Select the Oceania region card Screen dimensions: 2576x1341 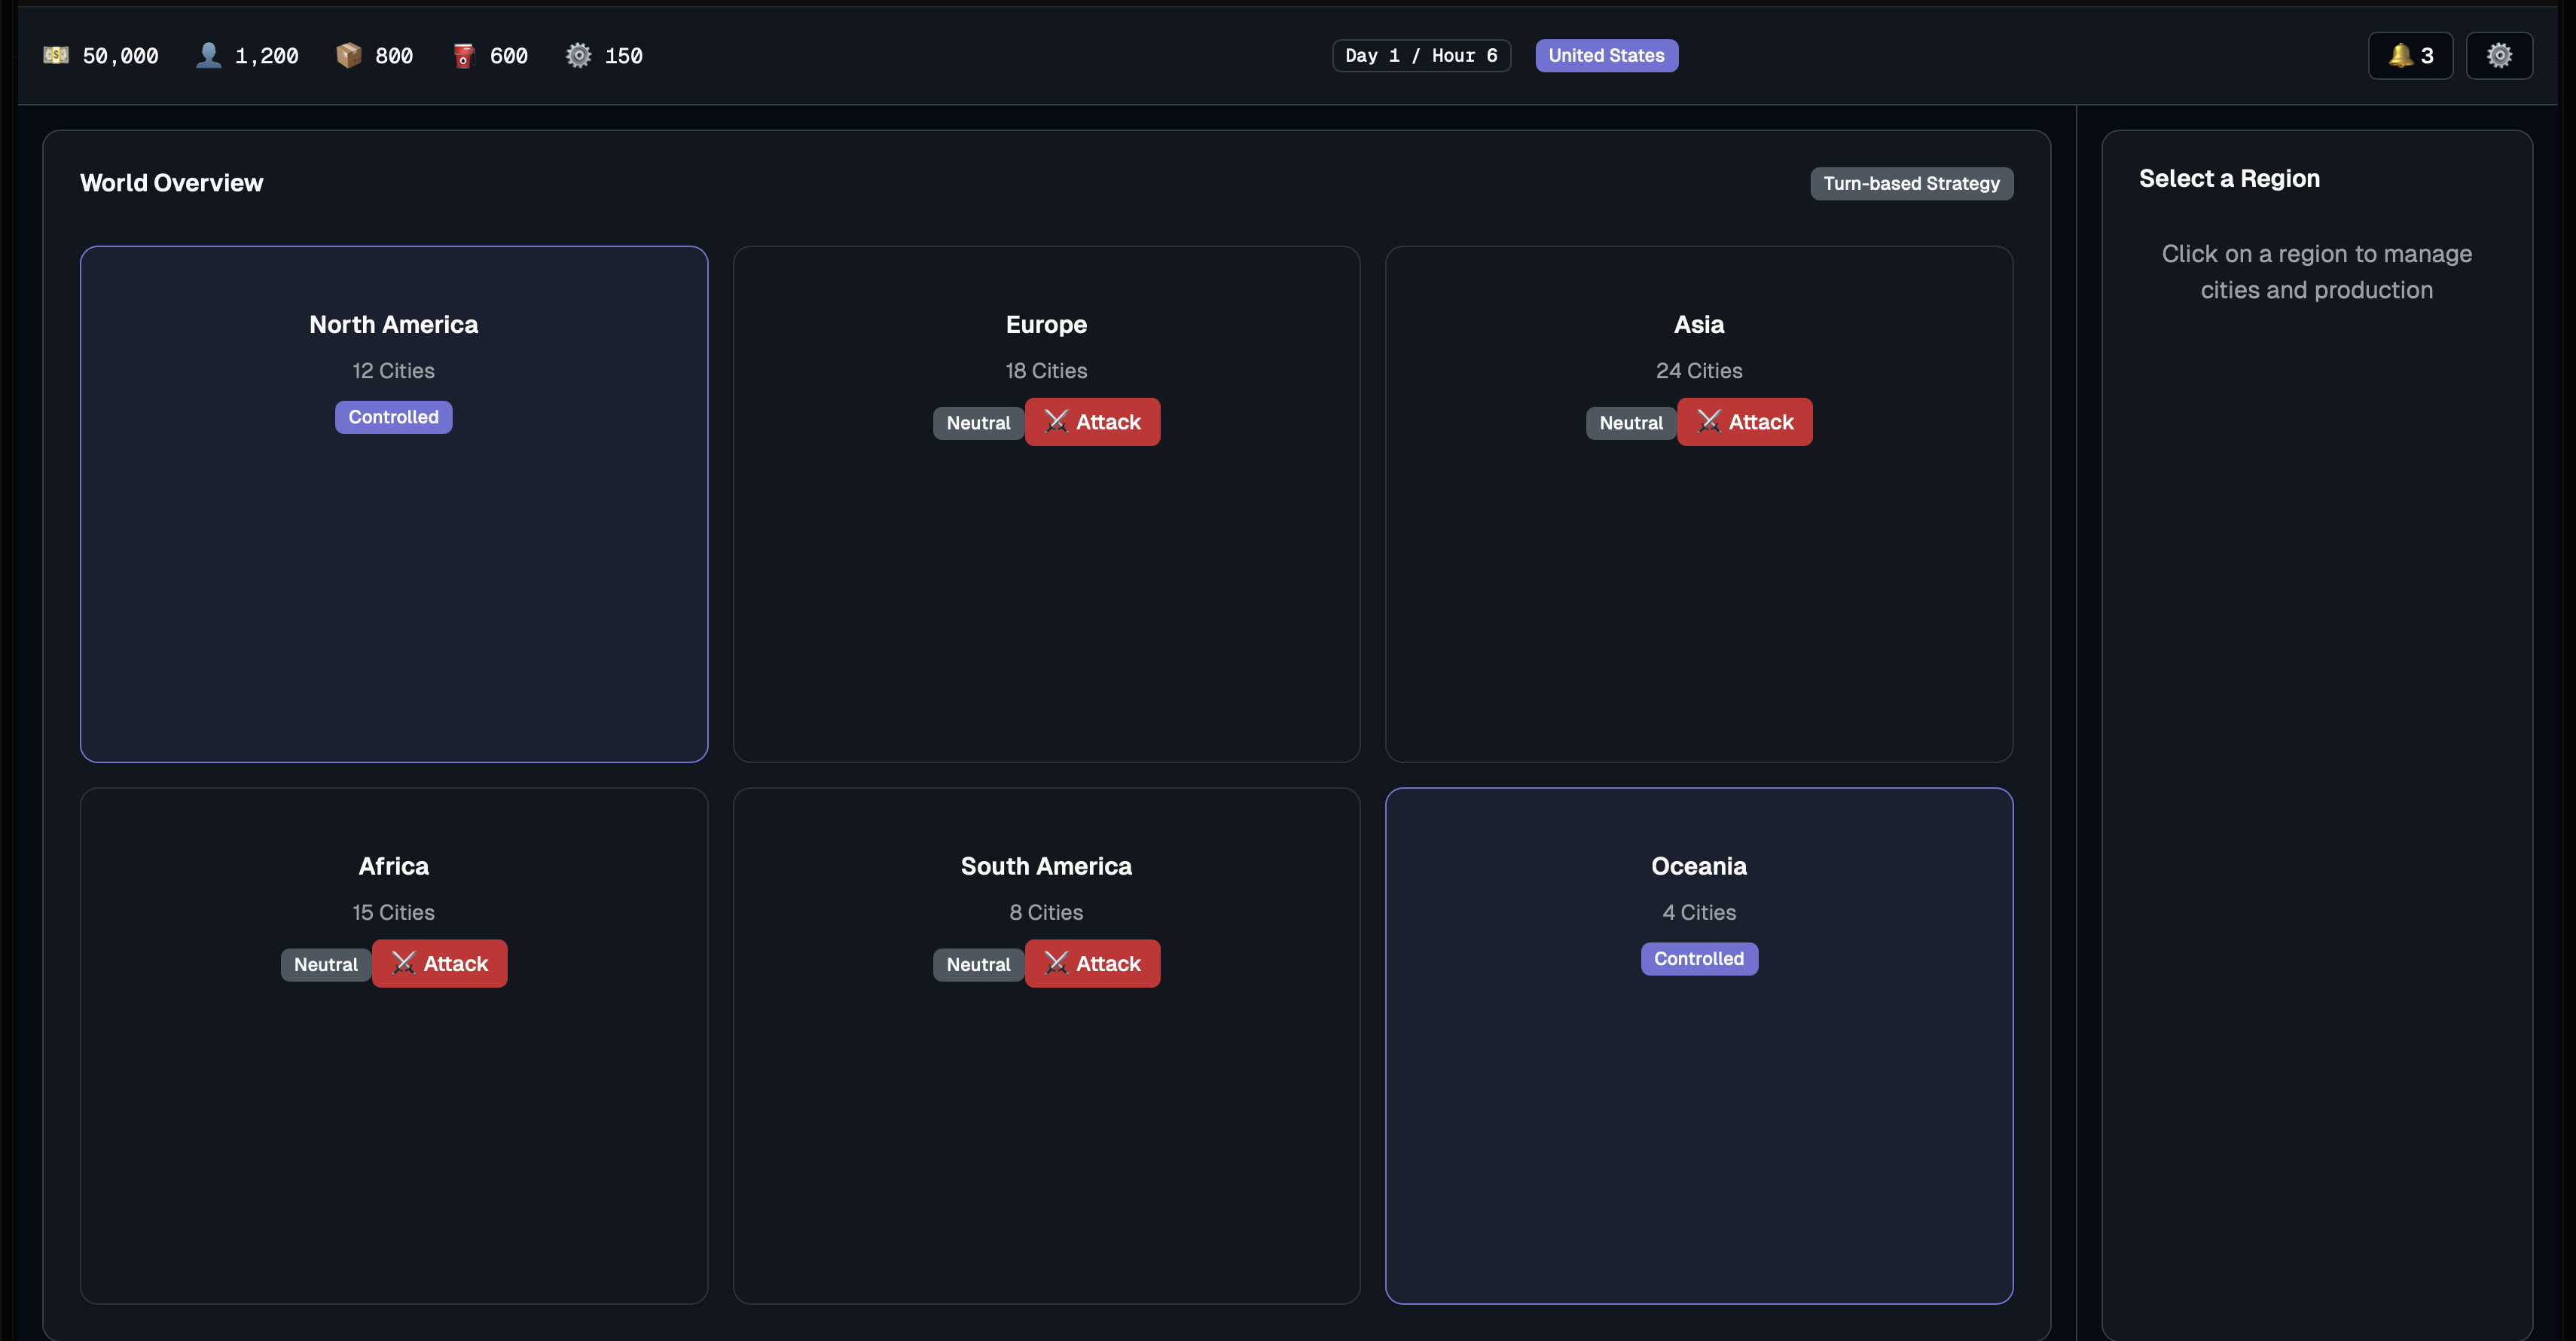tap(1699, 1045)
